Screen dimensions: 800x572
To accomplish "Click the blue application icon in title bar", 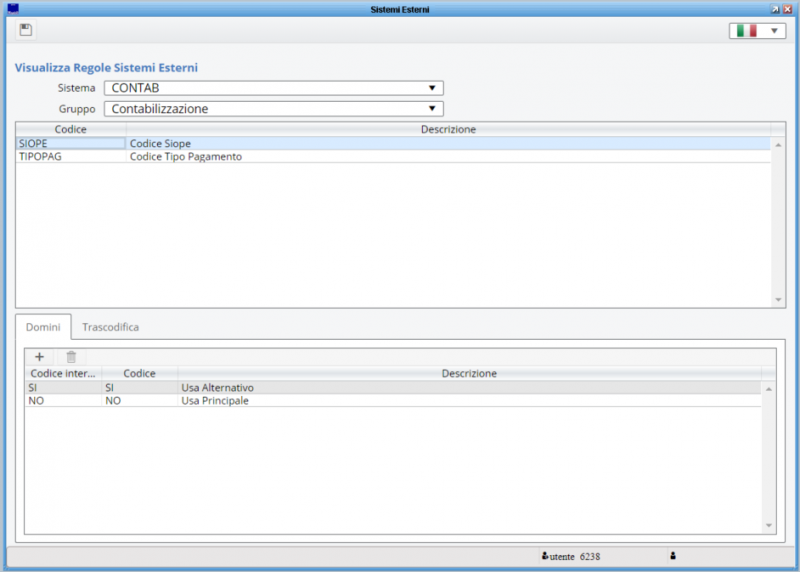I will 13,9.
